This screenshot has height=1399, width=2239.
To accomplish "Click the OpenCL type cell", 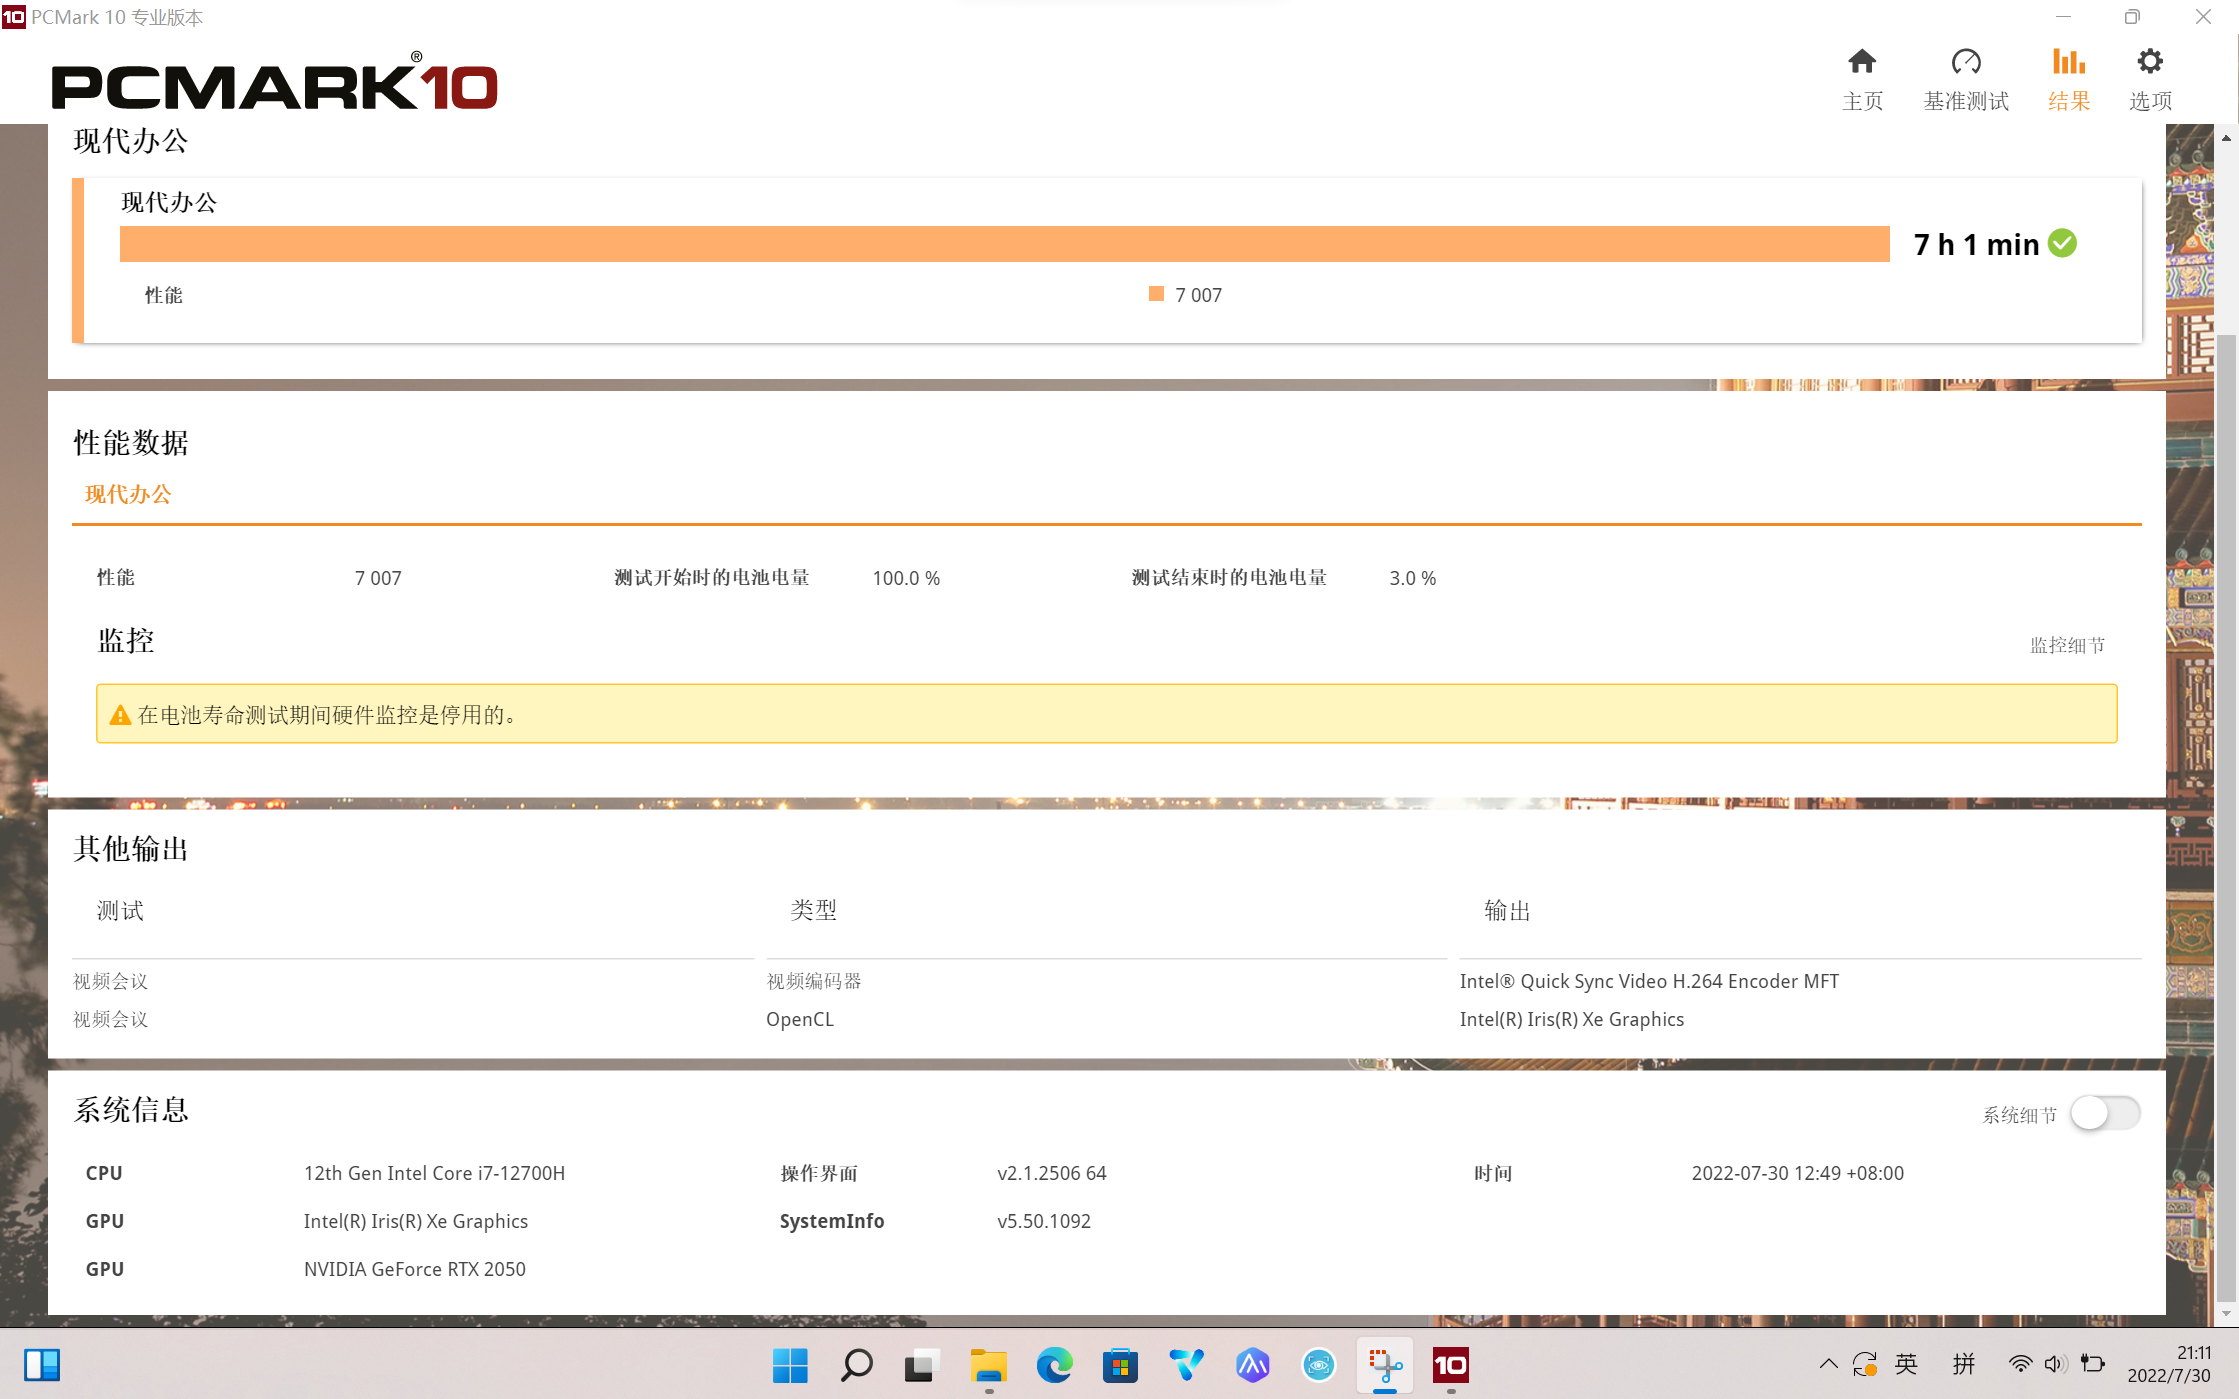I will (x=800, y=1019).
